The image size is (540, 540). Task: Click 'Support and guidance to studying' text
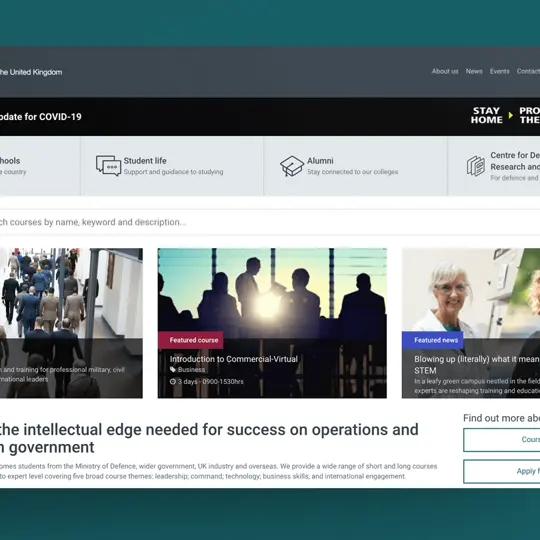173,172
